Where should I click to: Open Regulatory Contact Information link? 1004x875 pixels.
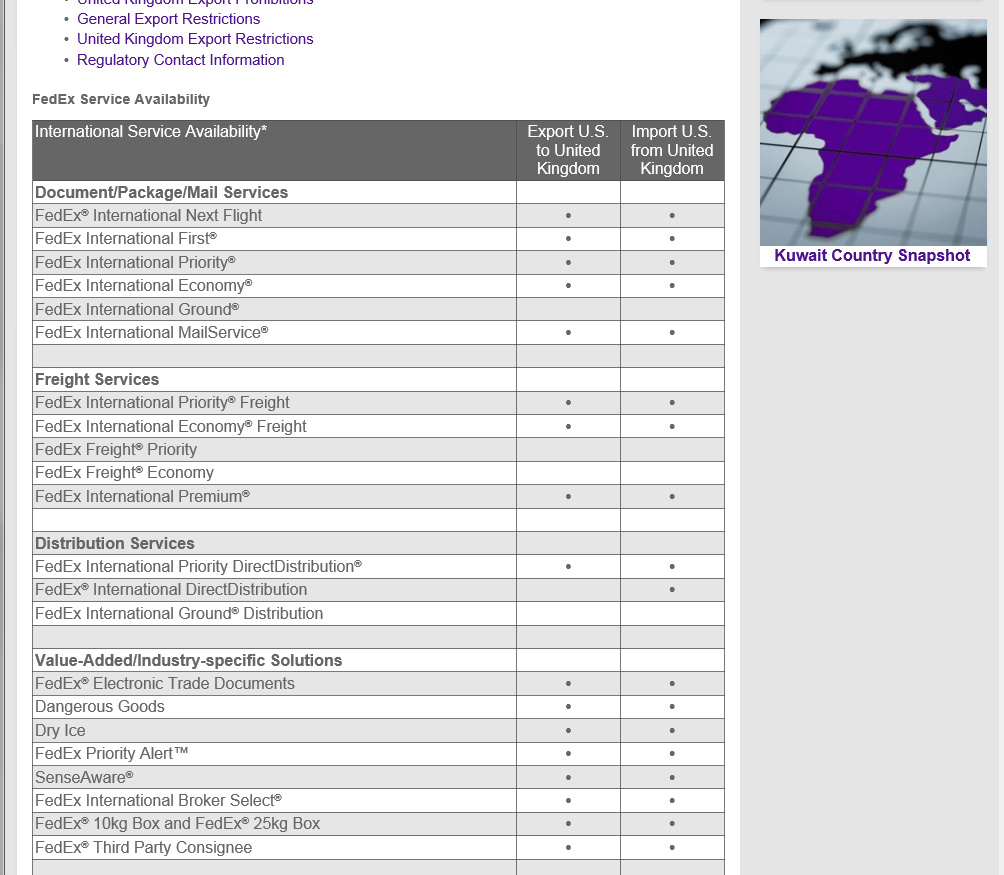point(181,60)
